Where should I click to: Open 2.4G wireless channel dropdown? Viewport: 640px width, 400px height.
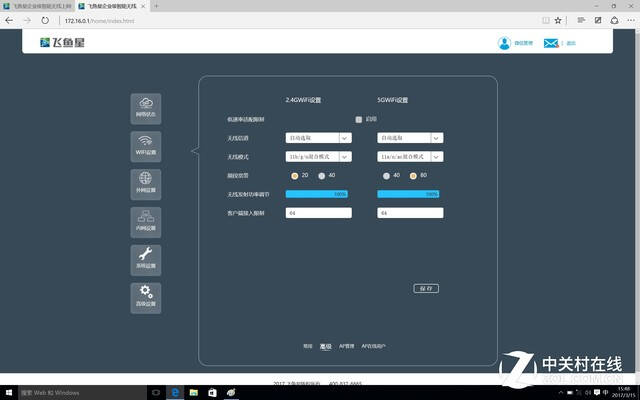pos(318,138)
